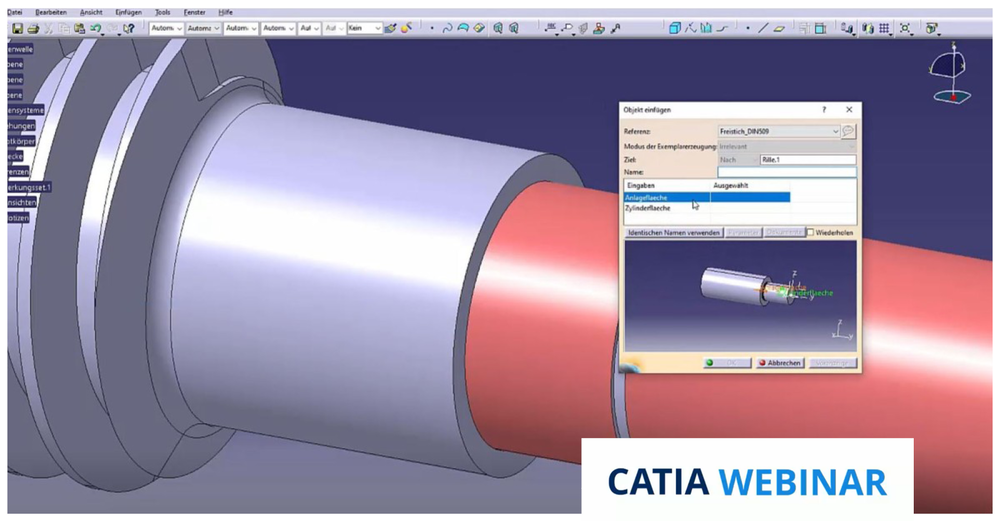
Task: Click the Save diskette icon in toolbar
Action: pos(17,29)
